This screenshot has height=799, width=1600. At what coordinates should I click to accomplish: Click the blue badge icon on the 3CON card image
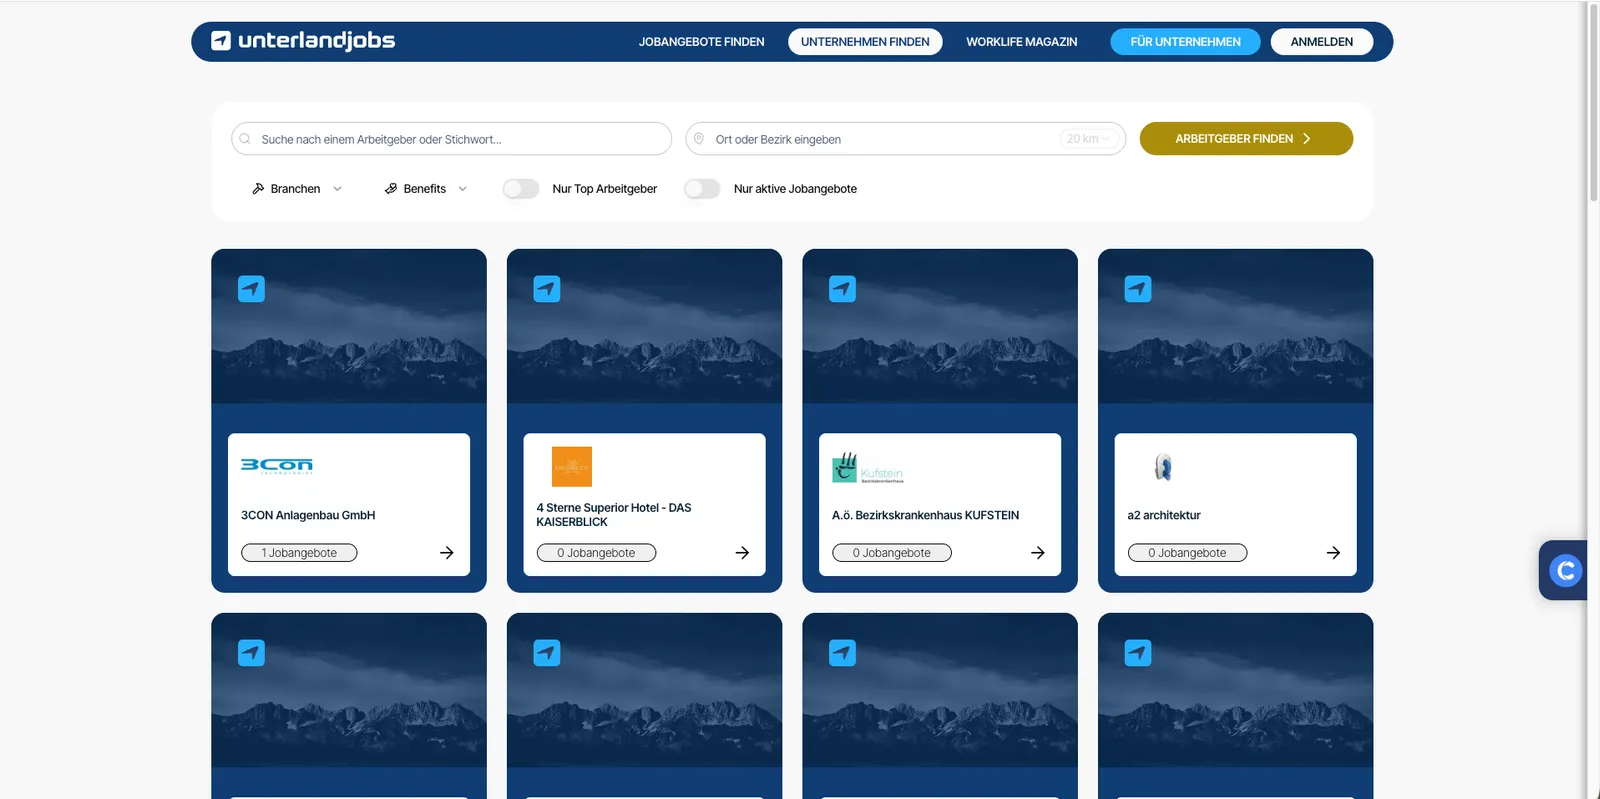coord(251,289)
